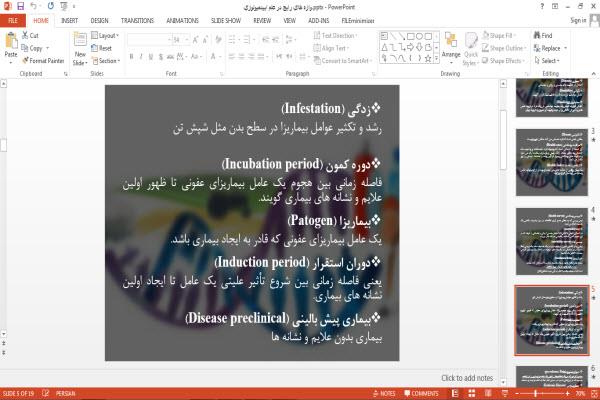Toggle Italic formatting
Viewport: 600px width, 400px height.
pos(141,57)
